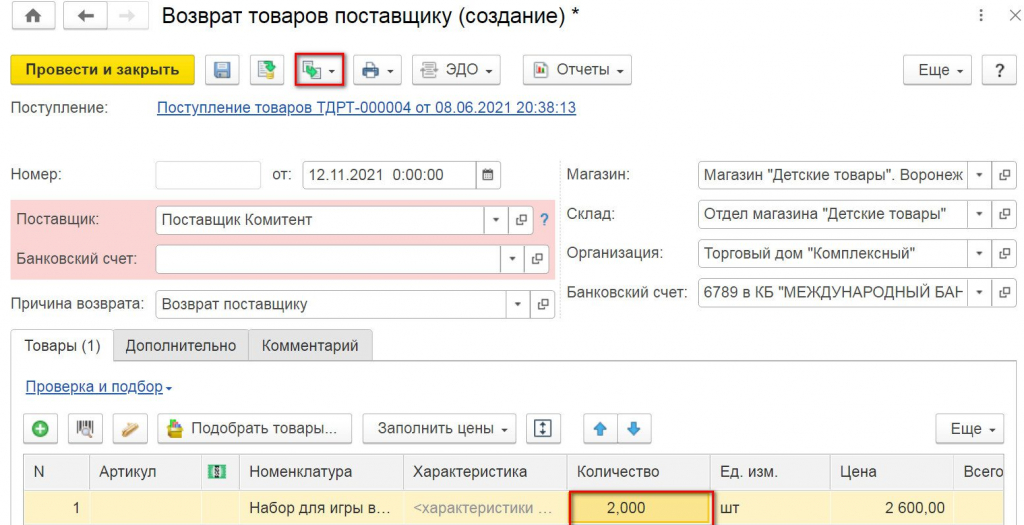Open the Магазин record icon
1024x525 pixels.
pos(1004,175)
